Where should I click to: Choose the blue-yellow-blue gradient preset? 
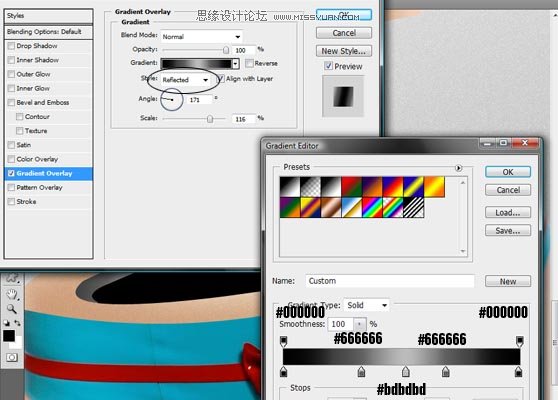[x=414, y=187]
